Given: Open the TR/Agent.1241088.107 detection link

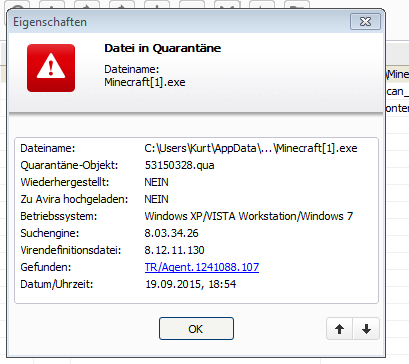Looking at the screenshot, I should [202, 267].
